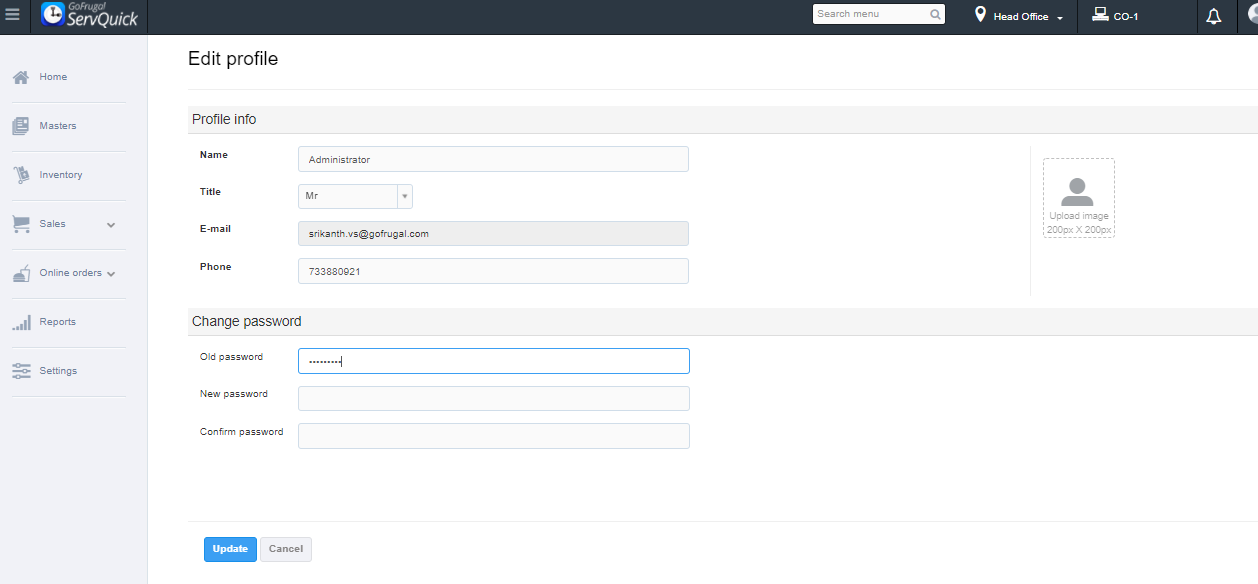Image resolution: width=1258 pixels, height=584 pixels.
Task: Click the Upload image placeholder
Action: pos(1078,198)
